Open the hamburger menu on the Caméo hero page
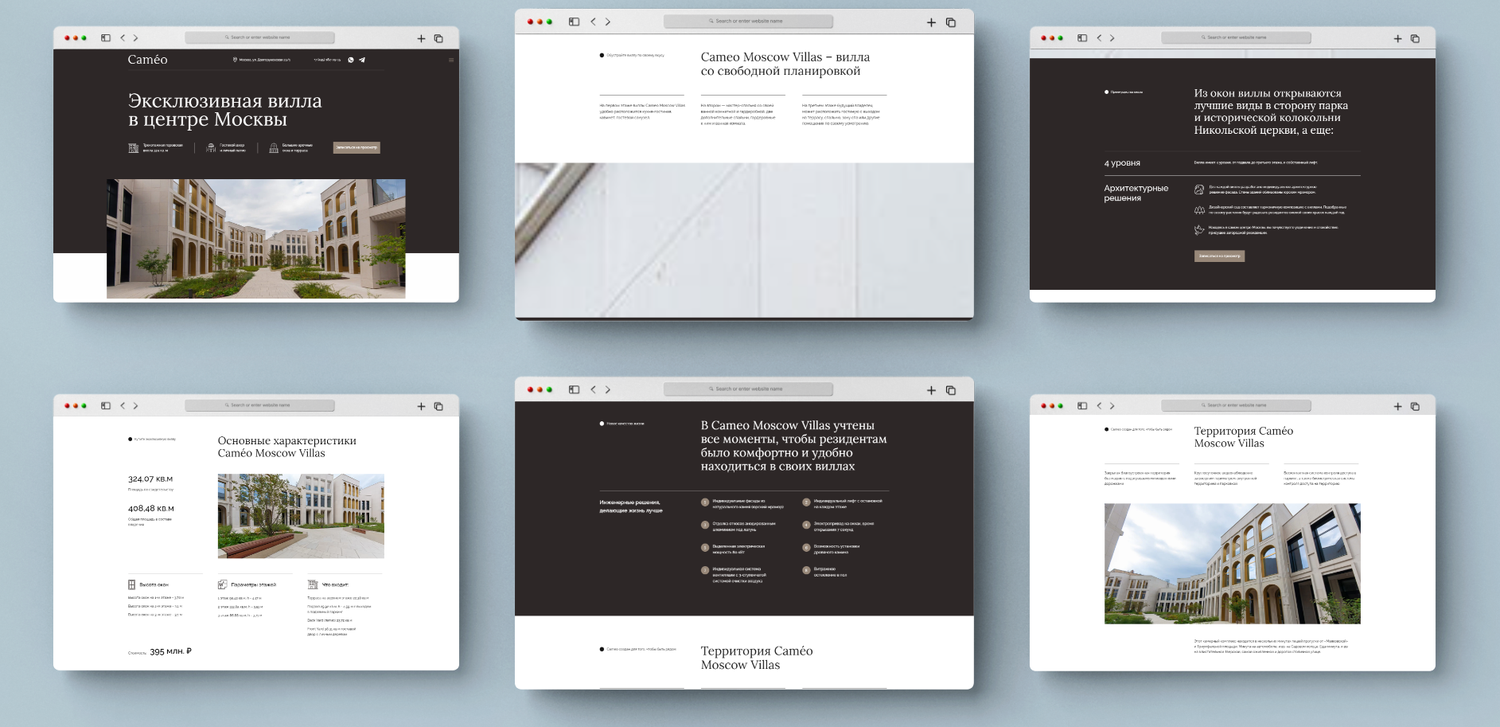Screen dimensions: 1500x727 coord(451,60)
